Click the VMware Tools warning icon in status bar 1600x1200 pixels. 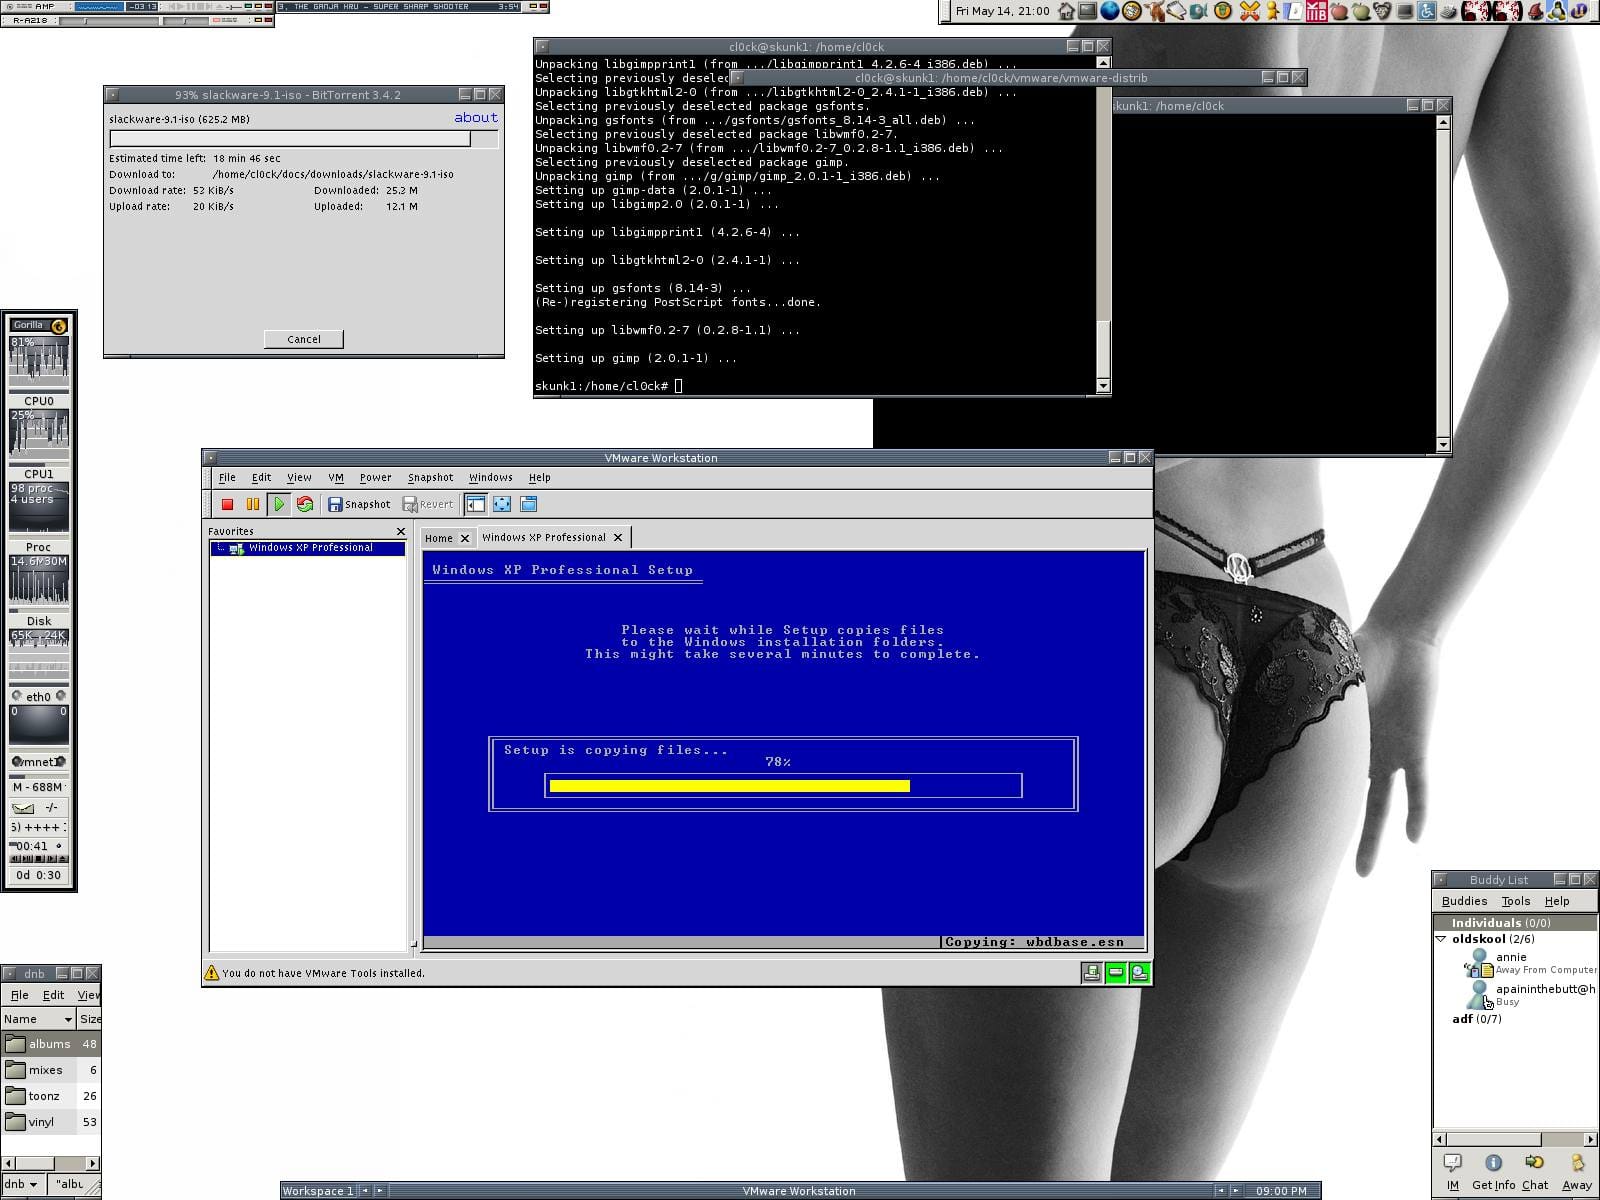pyautogui.click(x=212, y=973)
